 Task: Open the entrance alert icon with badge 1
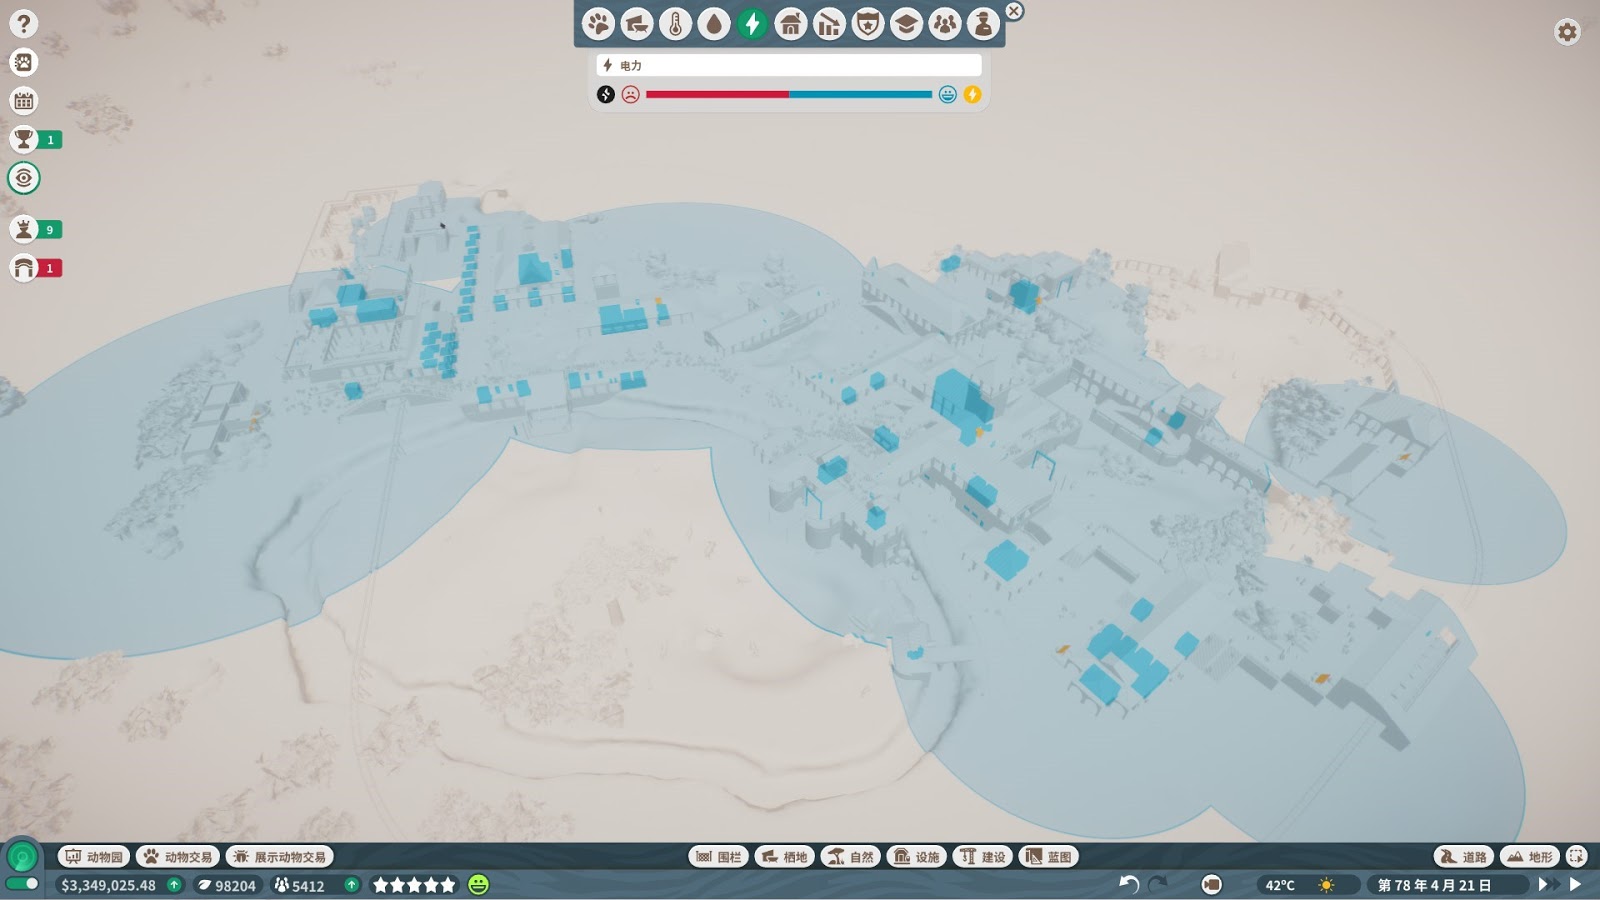tap(24, 267)
